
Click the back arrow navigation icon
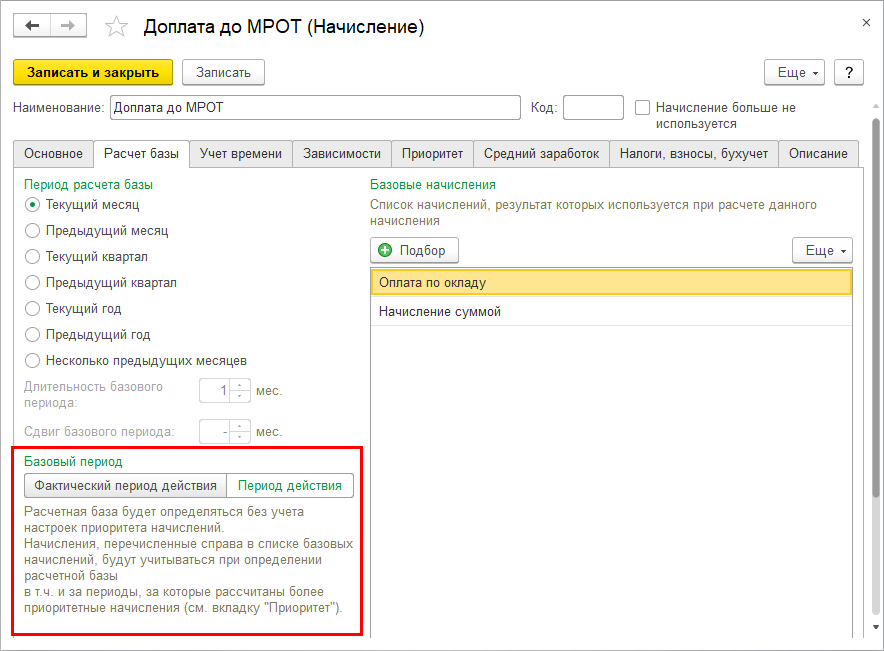coord(31,27)
